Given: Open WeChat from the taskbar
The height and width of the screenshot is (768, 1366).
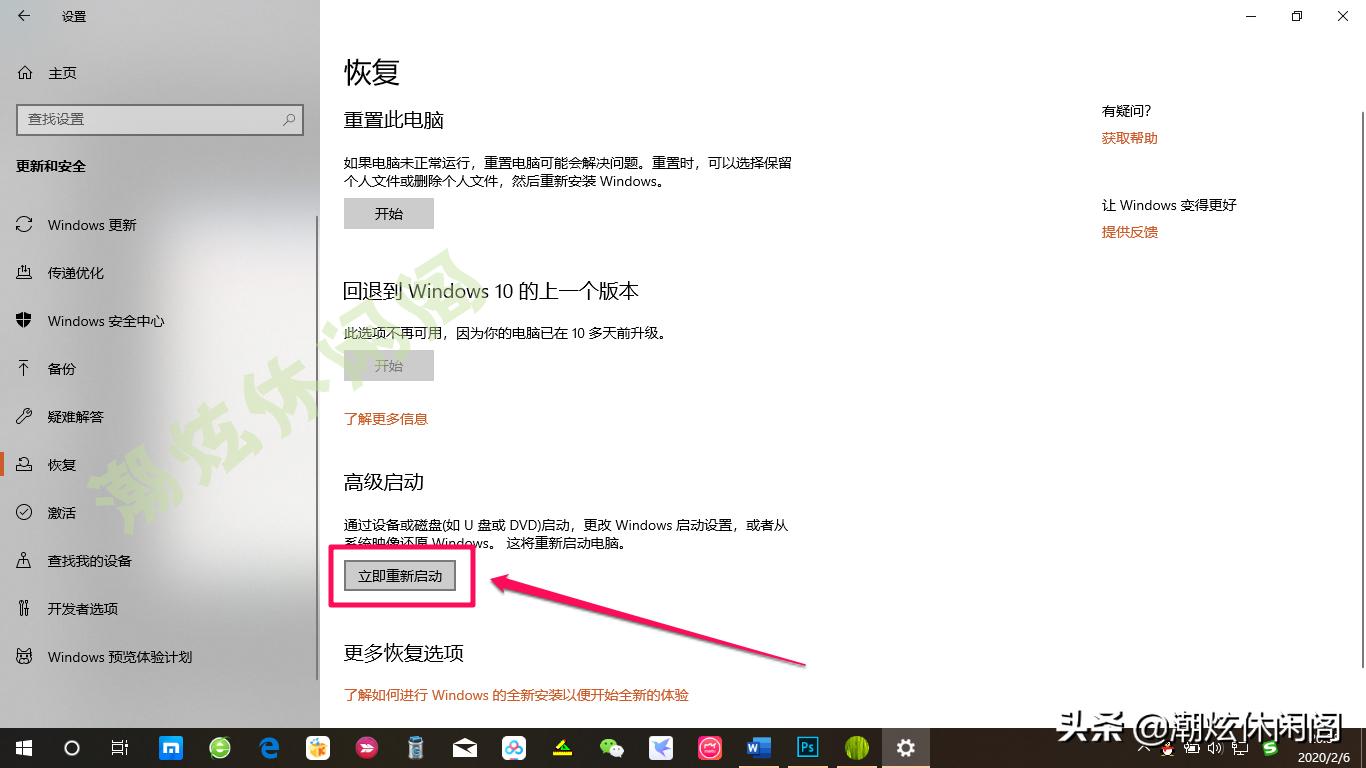Looking at the screenshot, I should [612, 748].
